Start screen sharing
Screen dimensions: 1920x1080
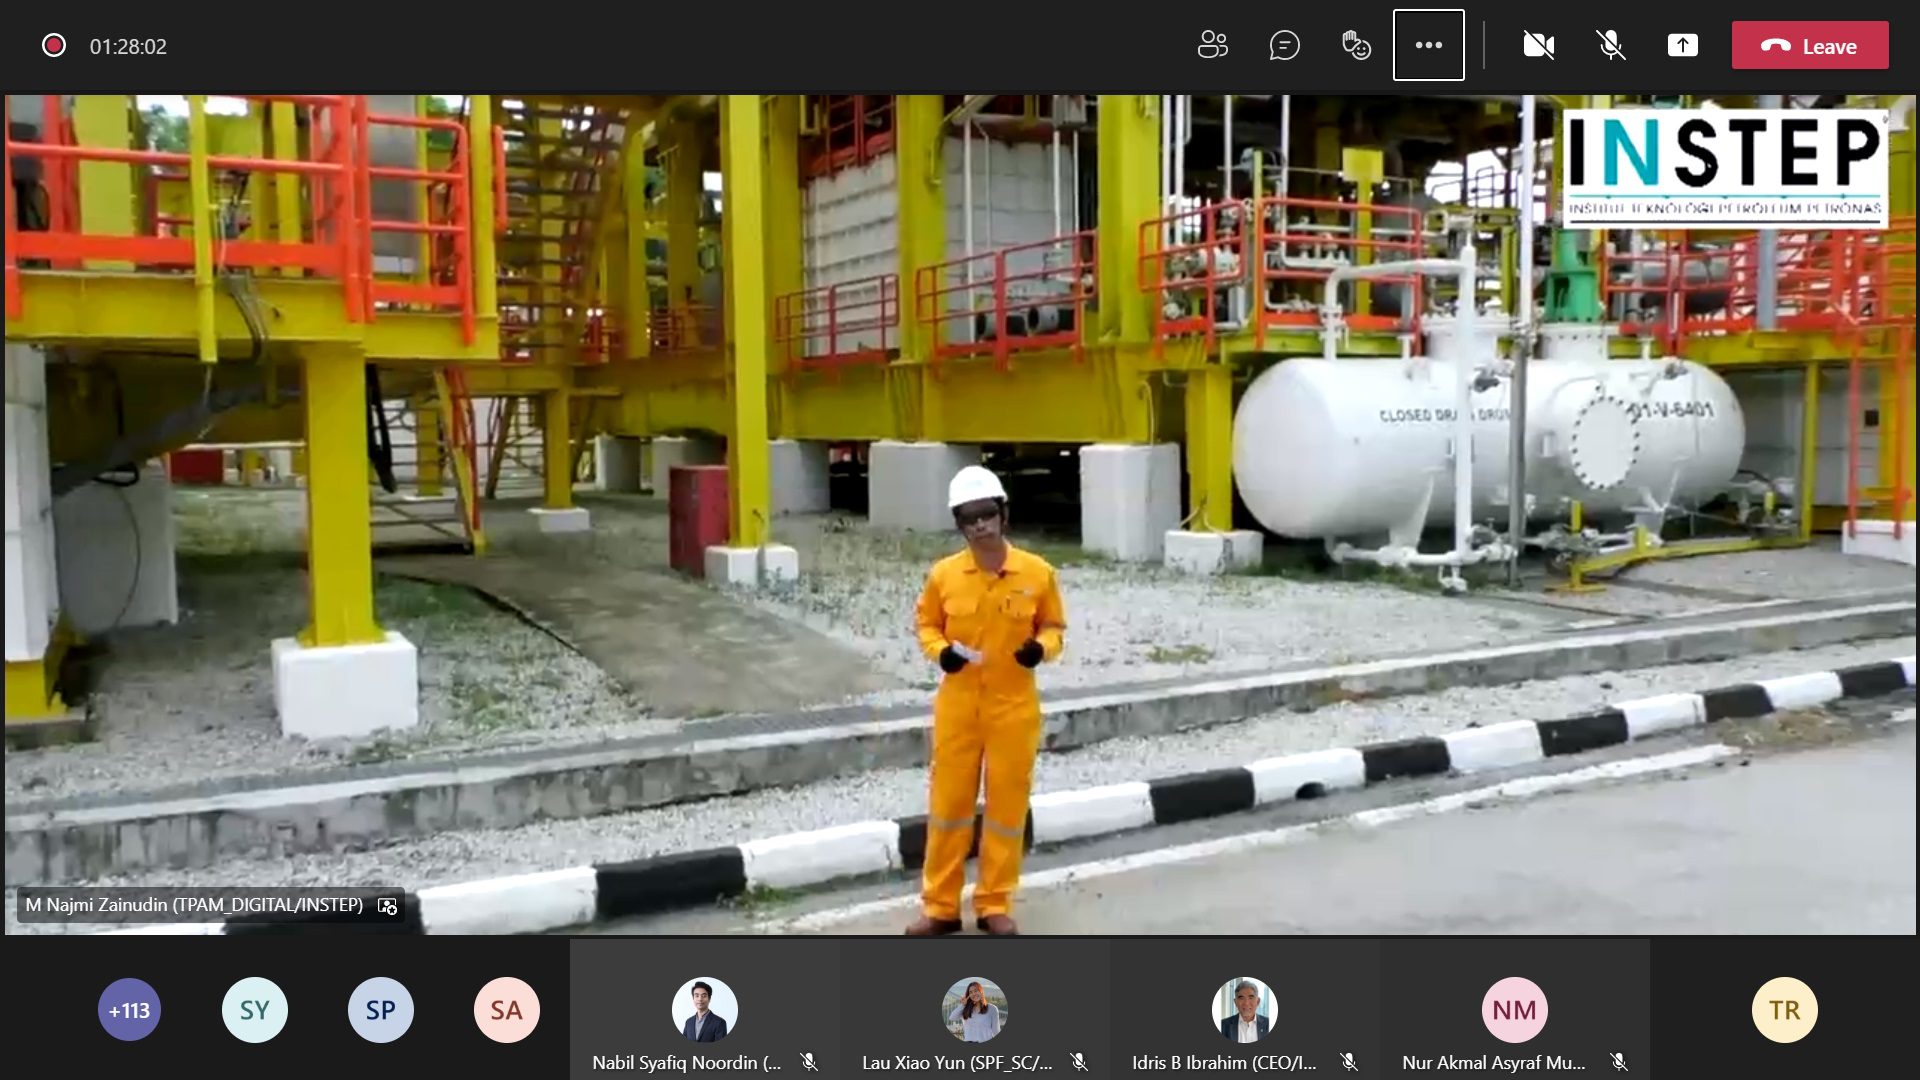(x=1685, y=45)
